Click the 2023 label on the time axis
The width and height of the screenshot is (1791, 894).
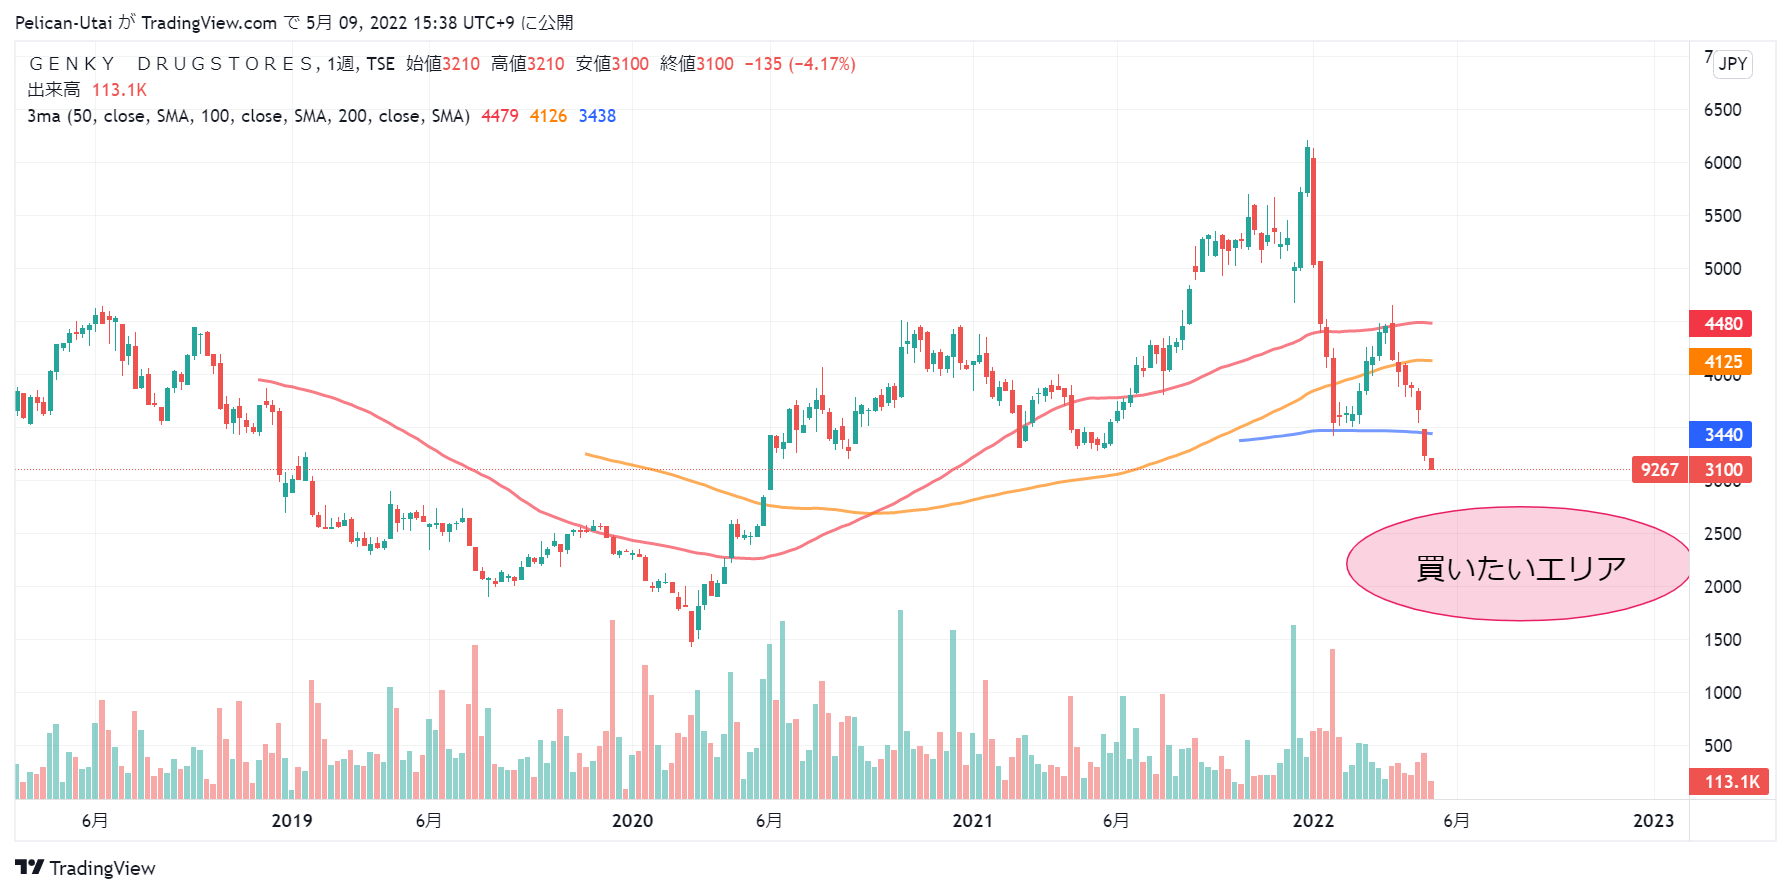(1653, 821)
